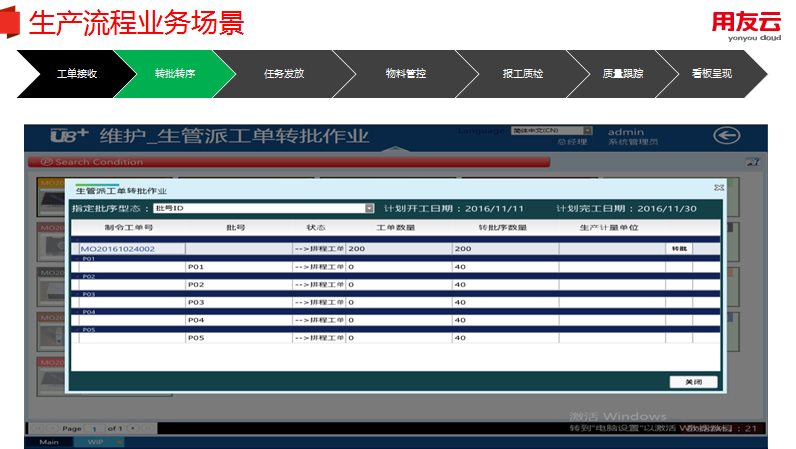796x449 pixels.
Task: Switch to the WIP tab
Action: (97, 441)
